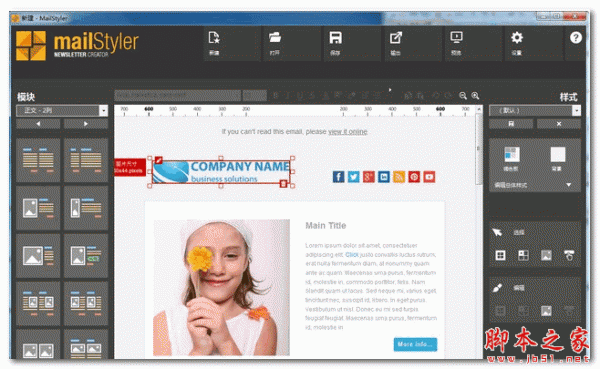Screen dimensions: 600x369
Task: Click the Main Title heading text
Action: [326, 225]
